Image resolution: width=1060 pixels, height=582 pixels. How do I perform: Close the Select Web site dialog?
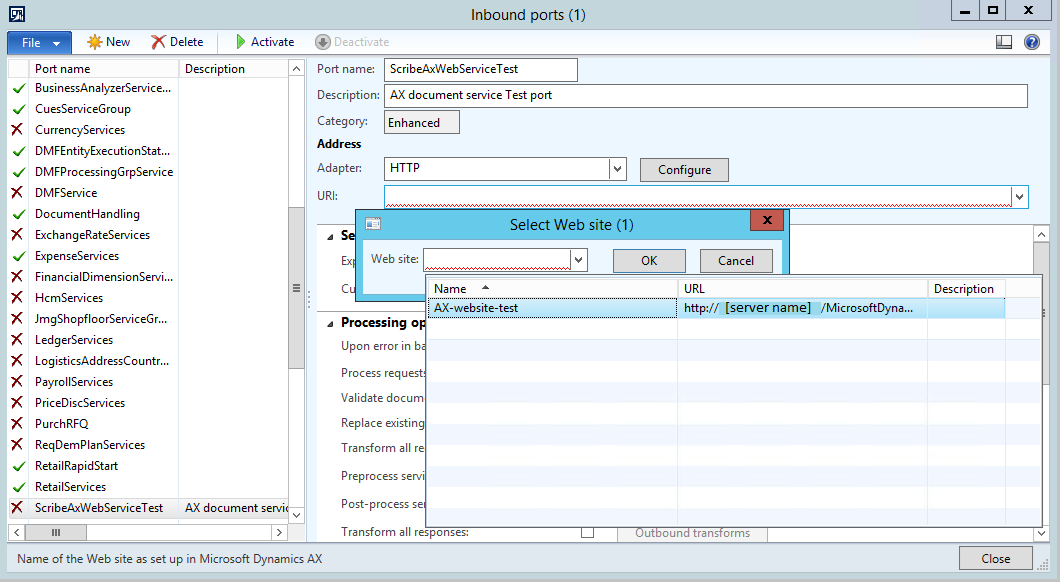767,220
